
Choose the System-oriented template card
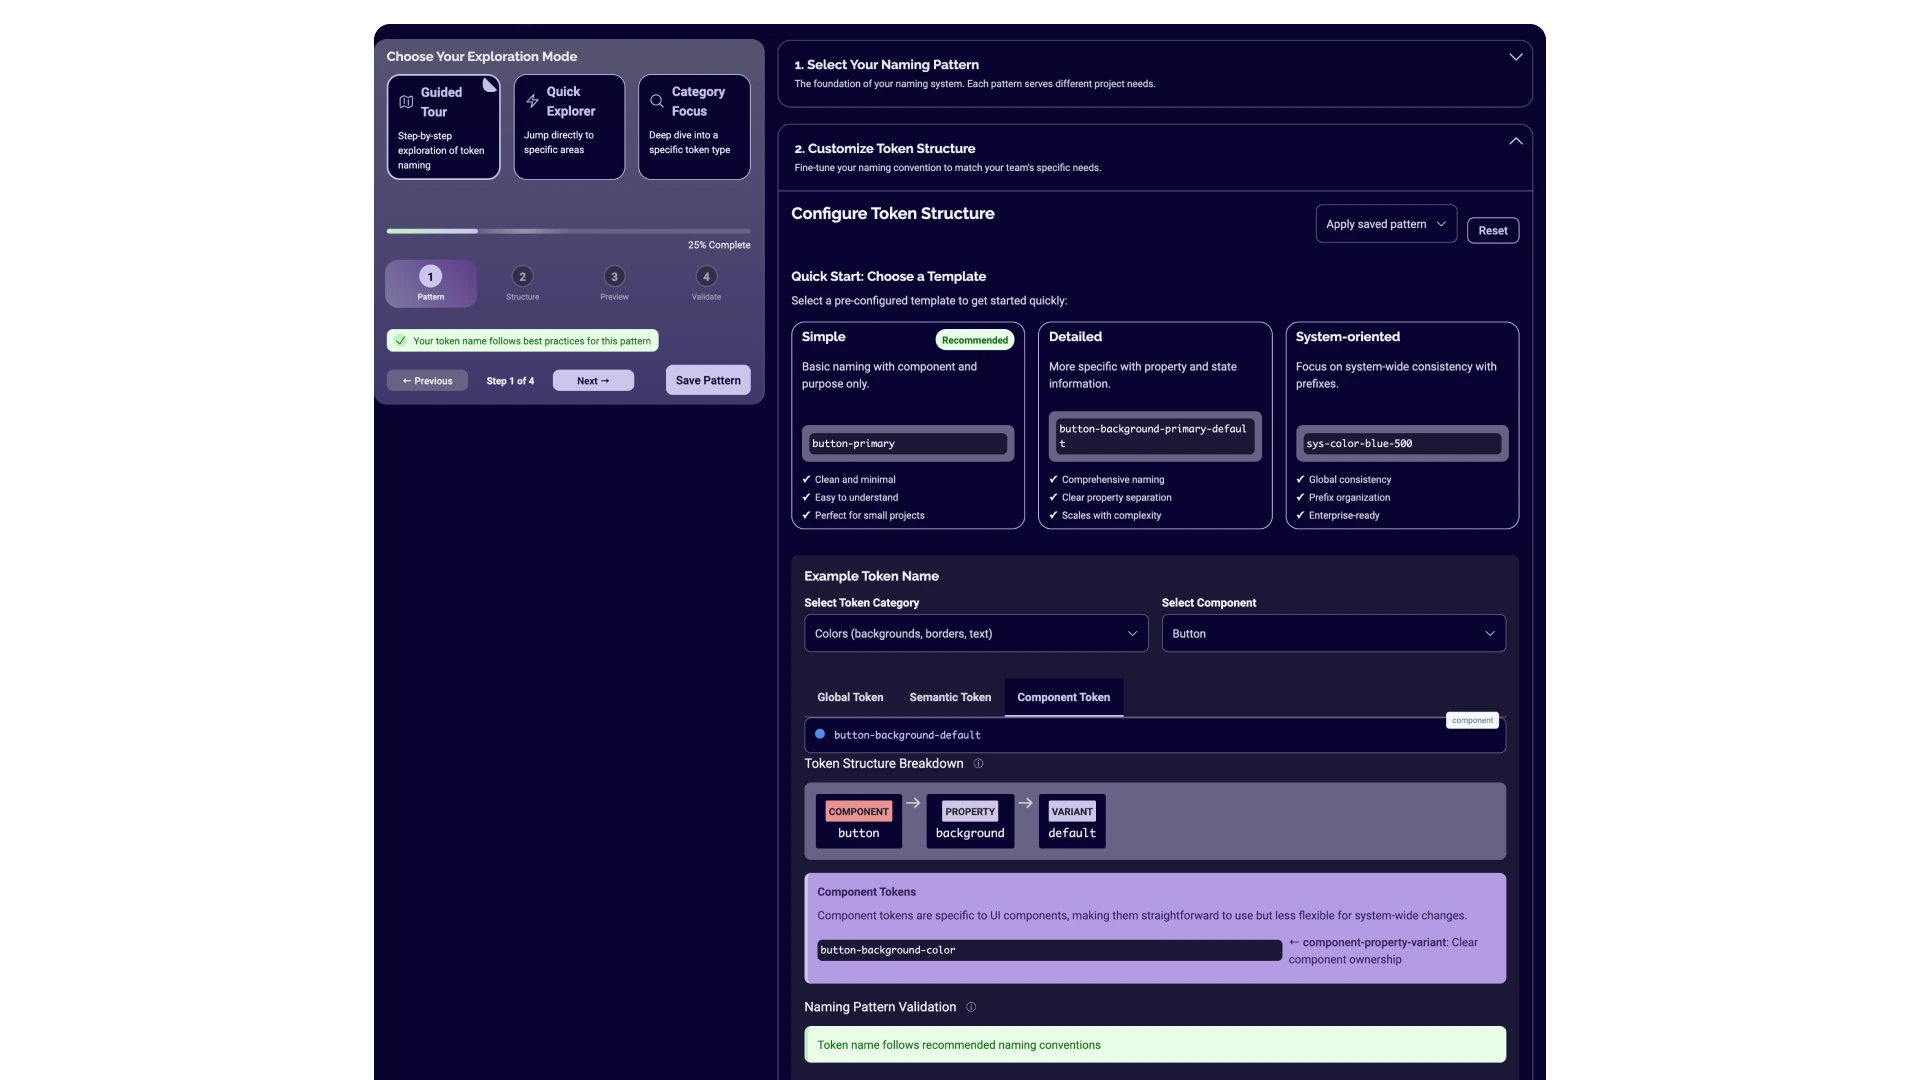point(1401,425)
